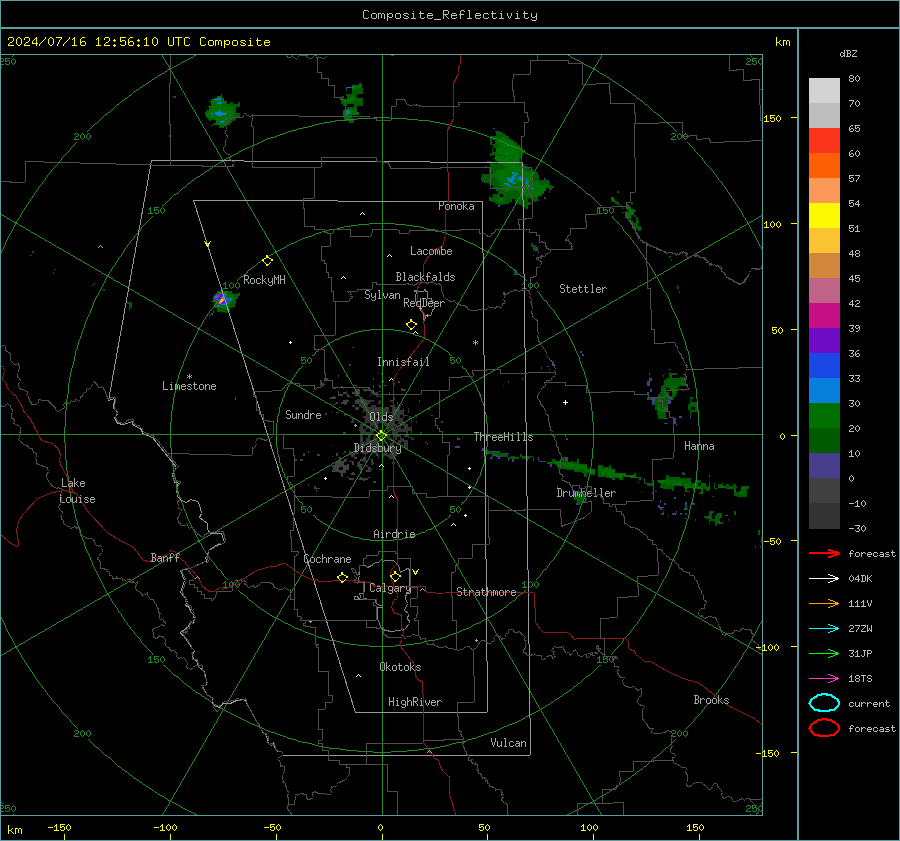Image resolution: width=900 pixels, height=841 pixels.
Task: Click the red forecast arrow in legend
Action: pyautogui.click(x=824, y=553)
